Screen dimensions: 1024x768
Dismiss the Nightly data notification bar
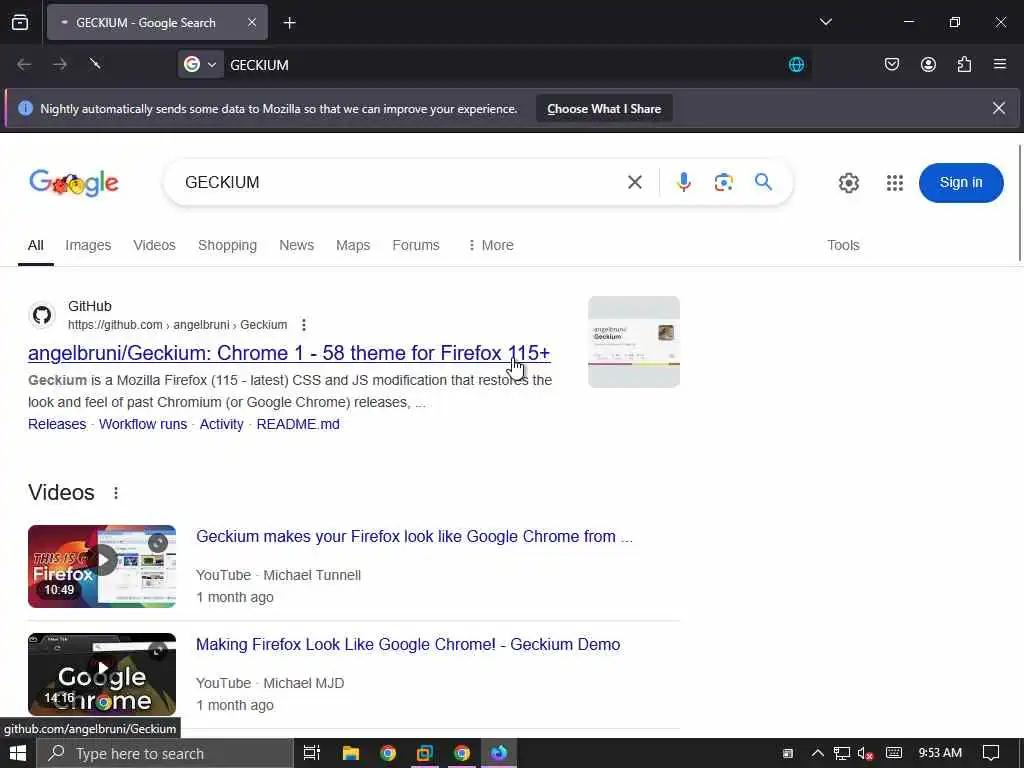coord(999,108)
